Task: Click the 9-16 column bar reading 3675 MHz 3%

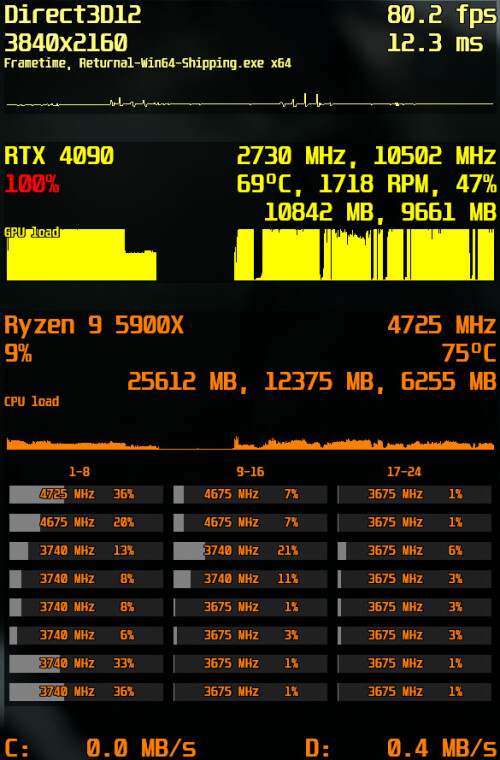Action: click(250, 635)
